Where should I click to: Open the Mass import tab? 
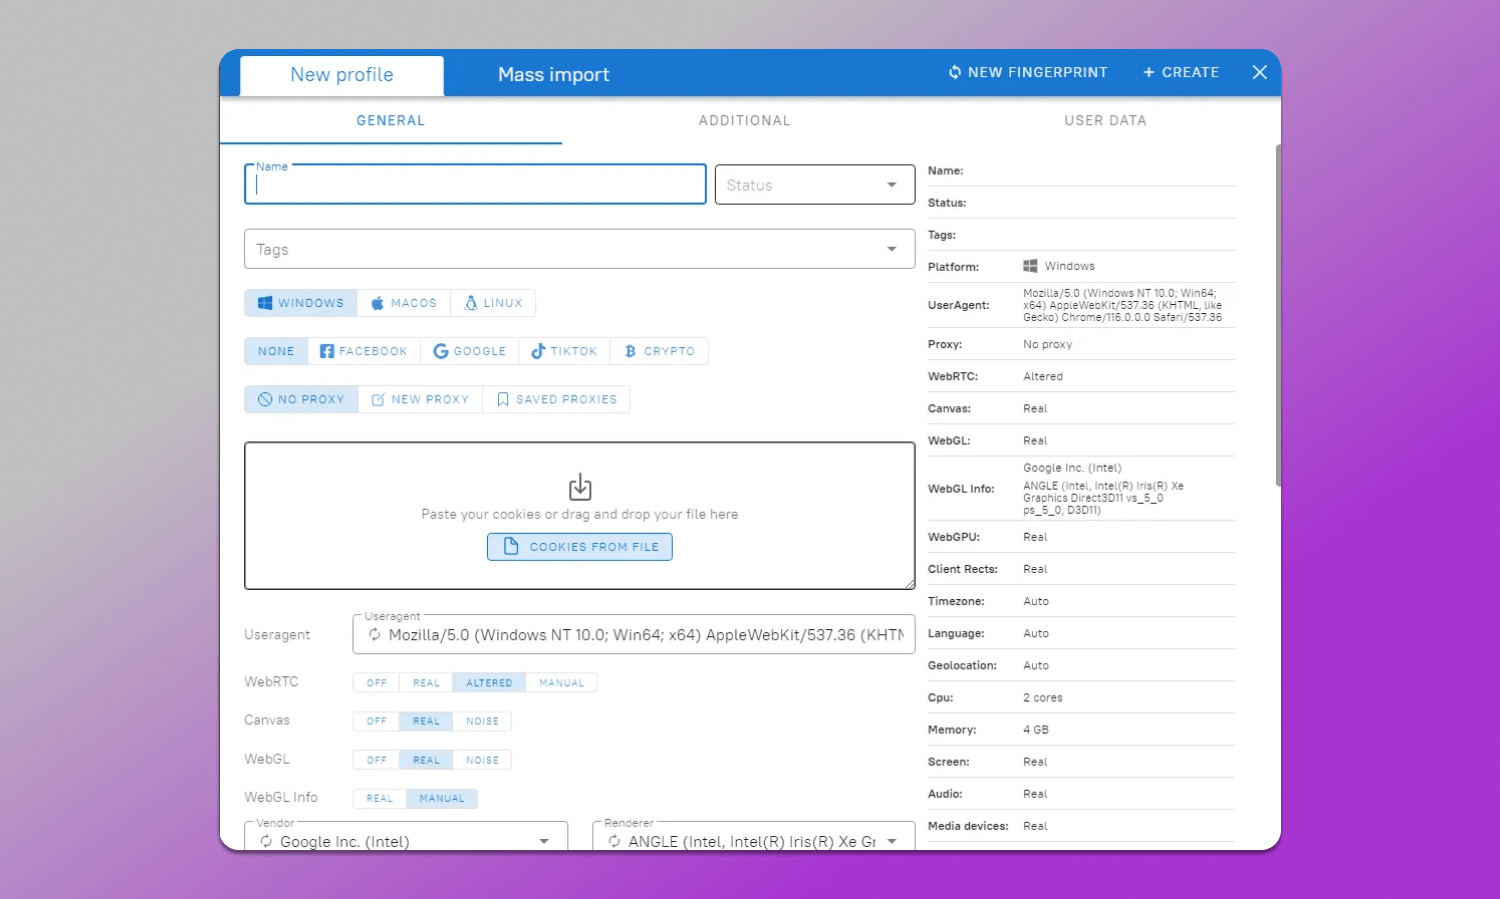coord(553,75)
